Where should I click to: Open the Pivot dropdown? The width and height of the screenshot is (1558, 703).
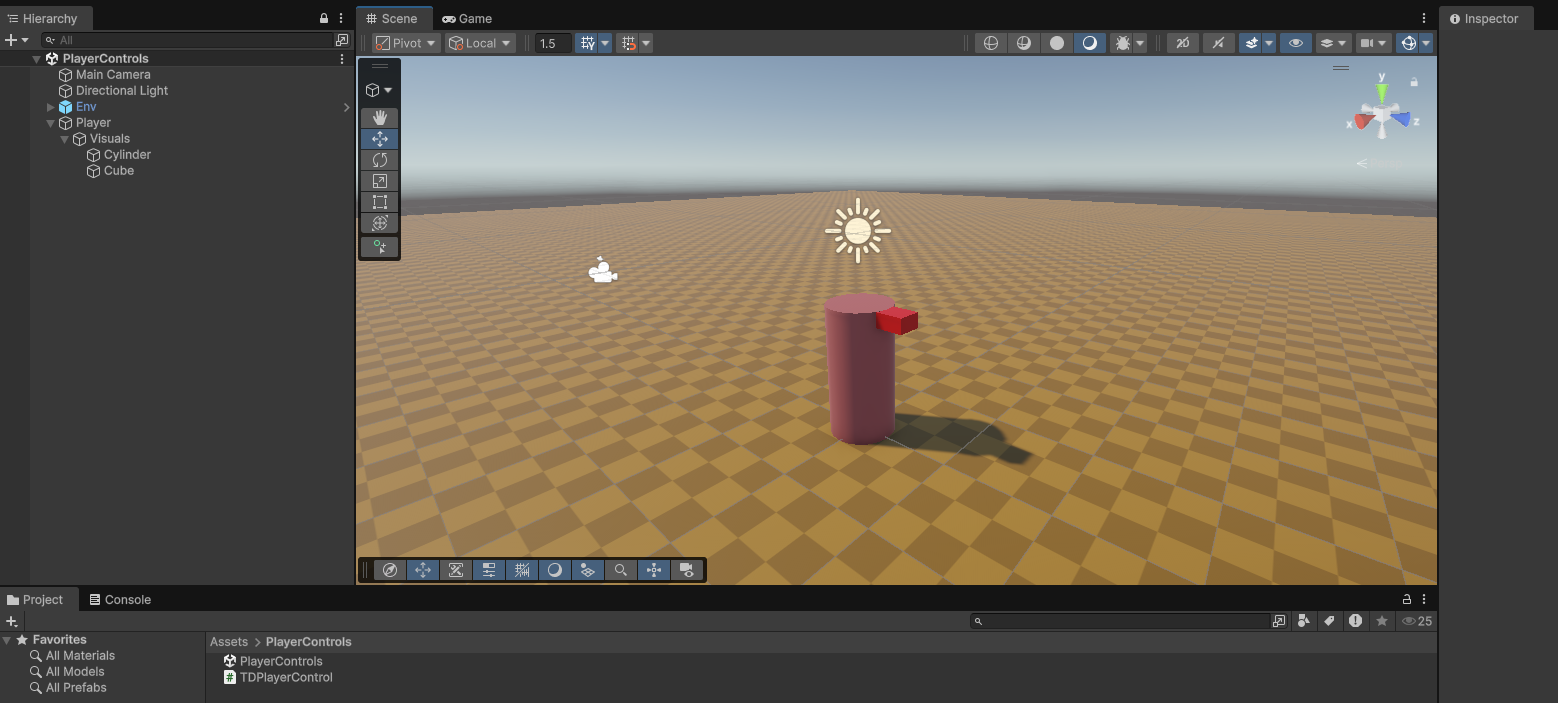(x=406, y=43)
